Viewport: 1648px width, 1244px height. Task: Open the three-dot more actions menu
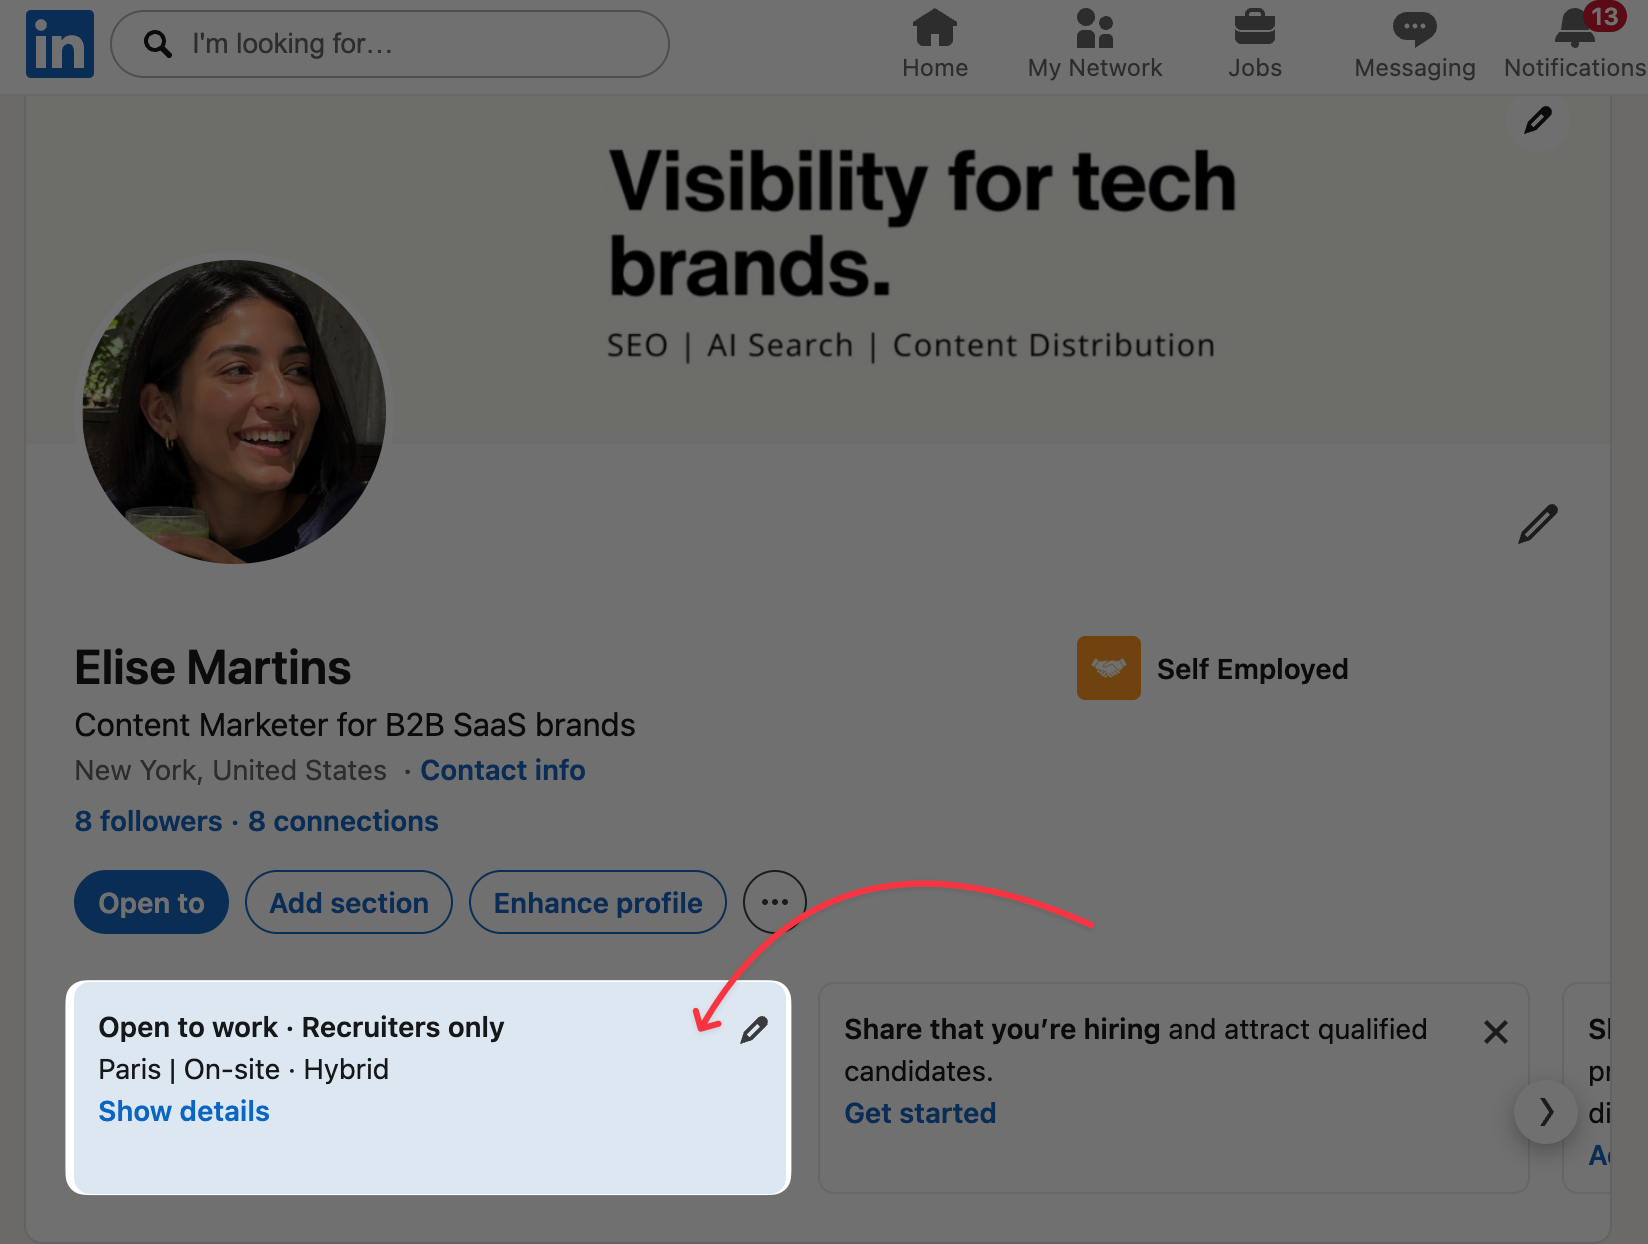(775, 902)
